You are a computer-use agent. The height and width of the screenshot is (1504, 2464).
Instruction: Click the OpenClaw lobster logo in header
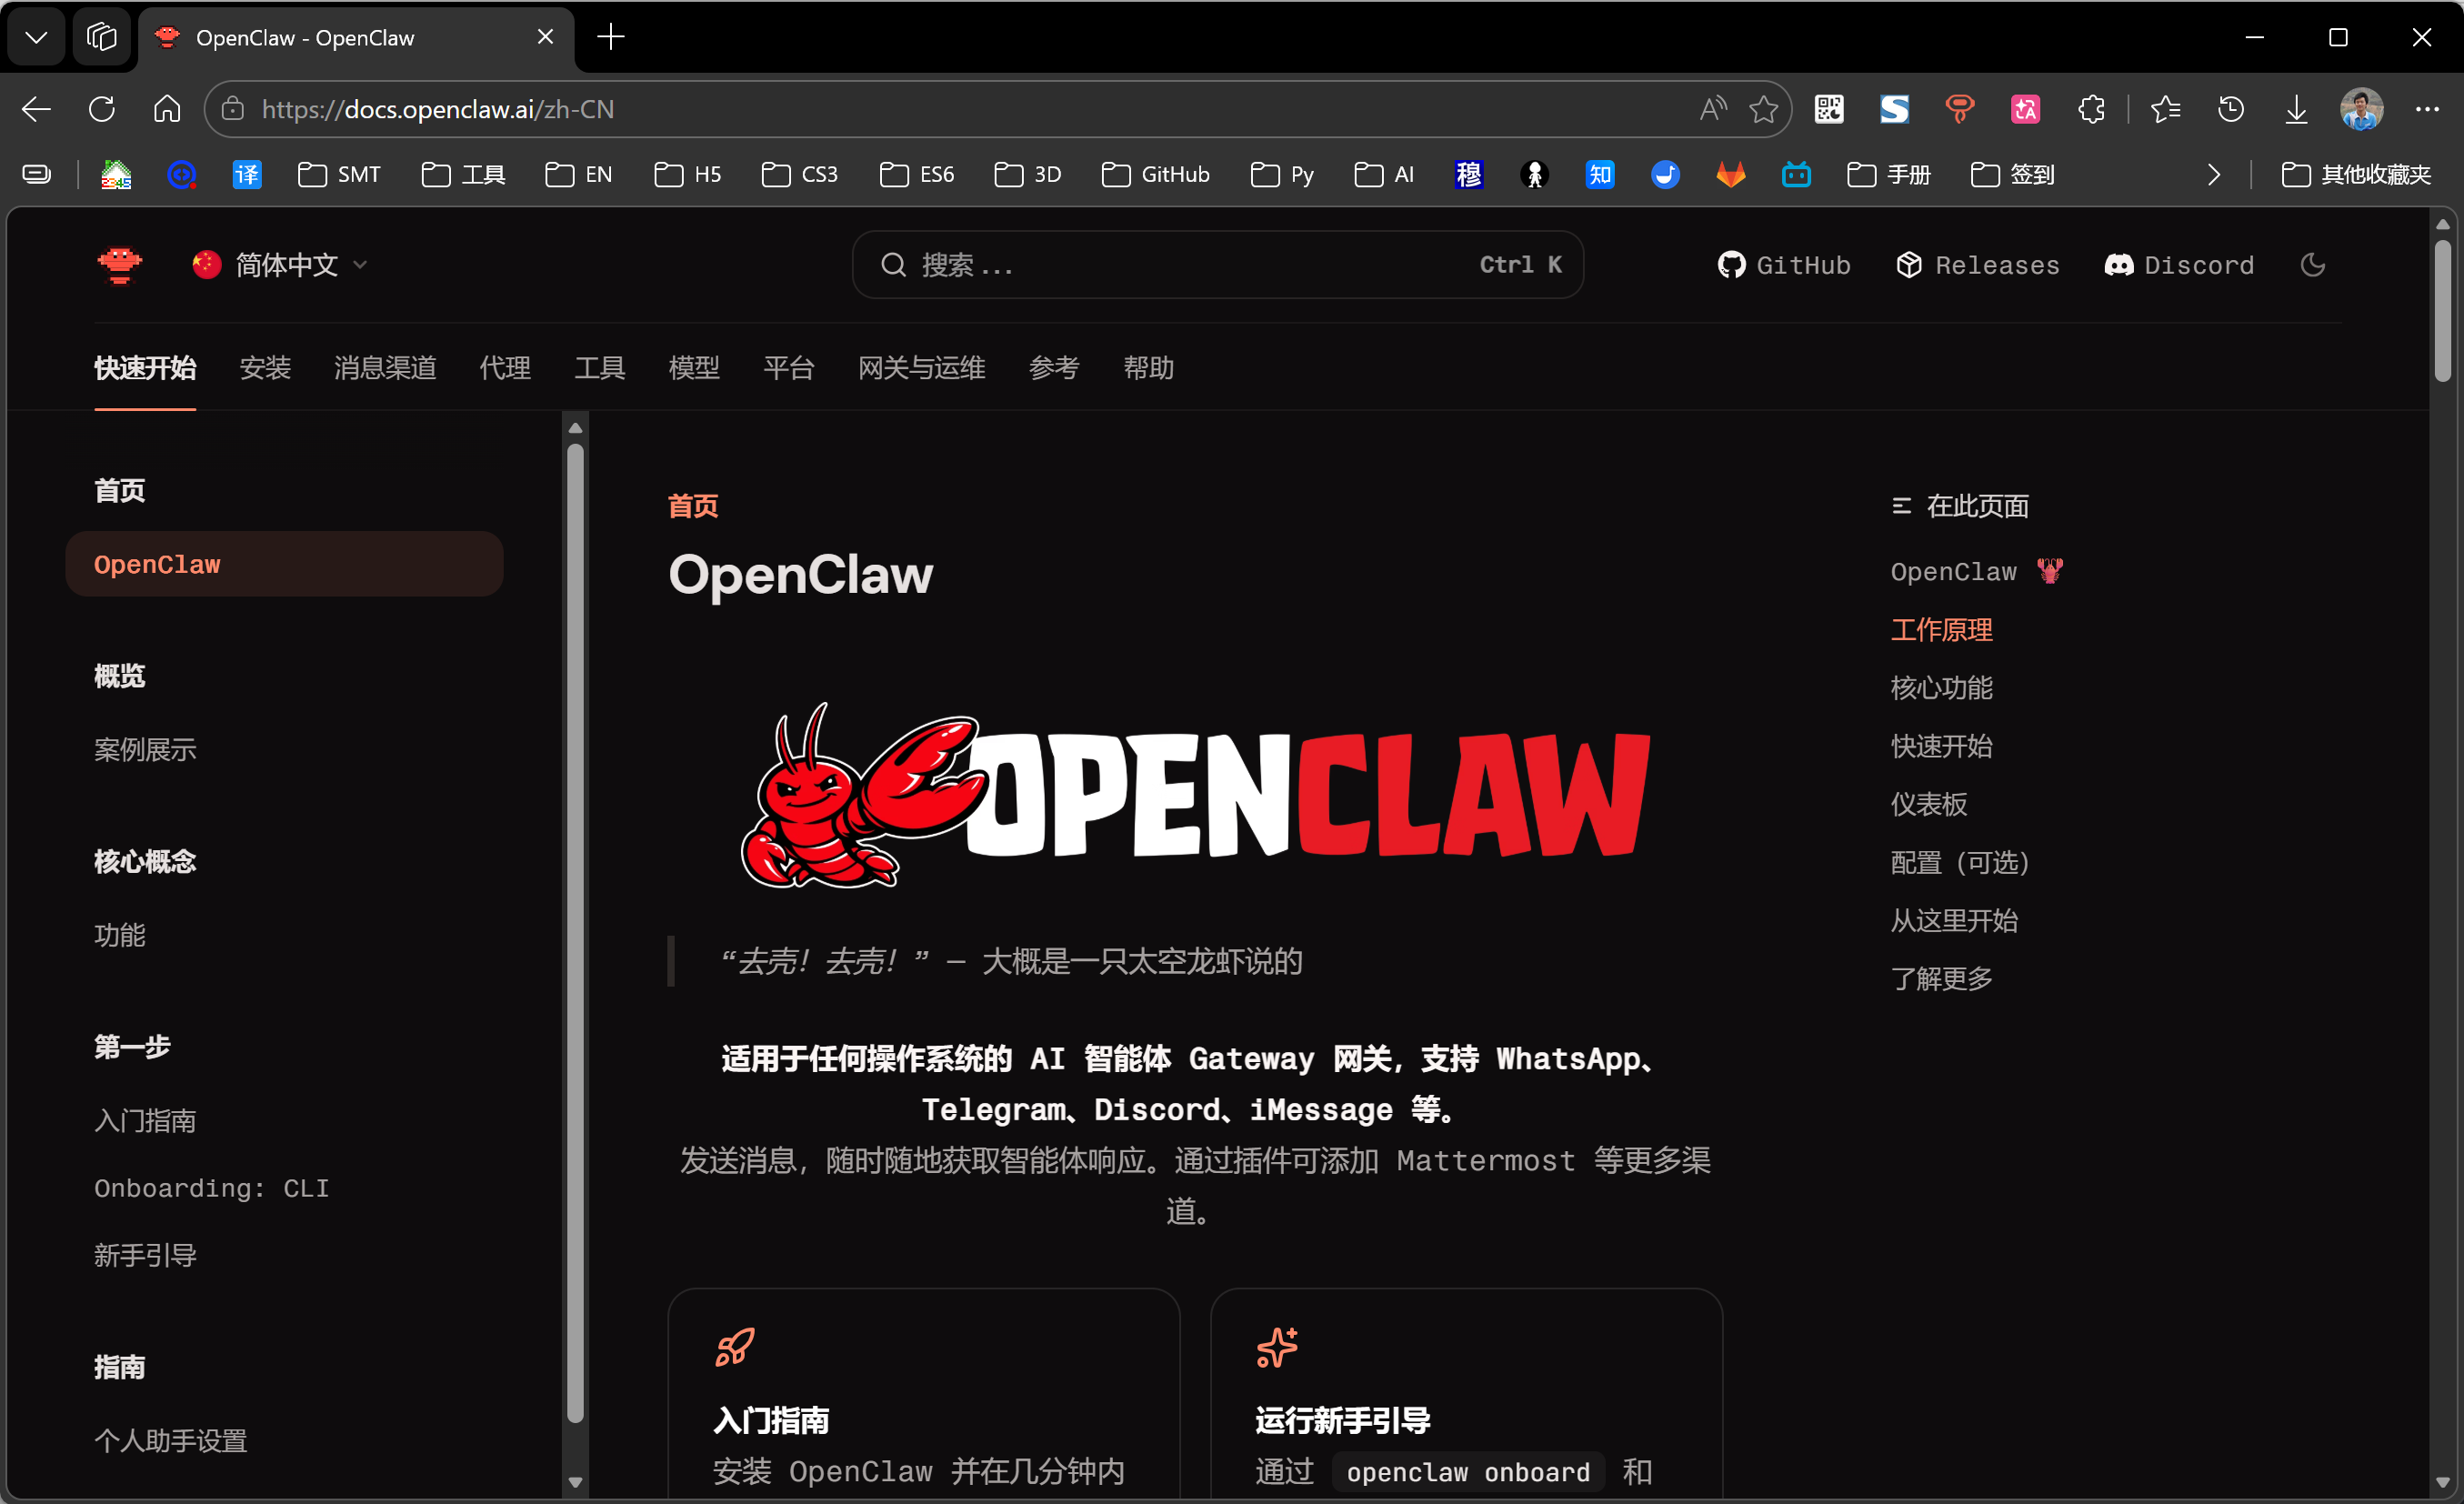[x=119, y=265]
